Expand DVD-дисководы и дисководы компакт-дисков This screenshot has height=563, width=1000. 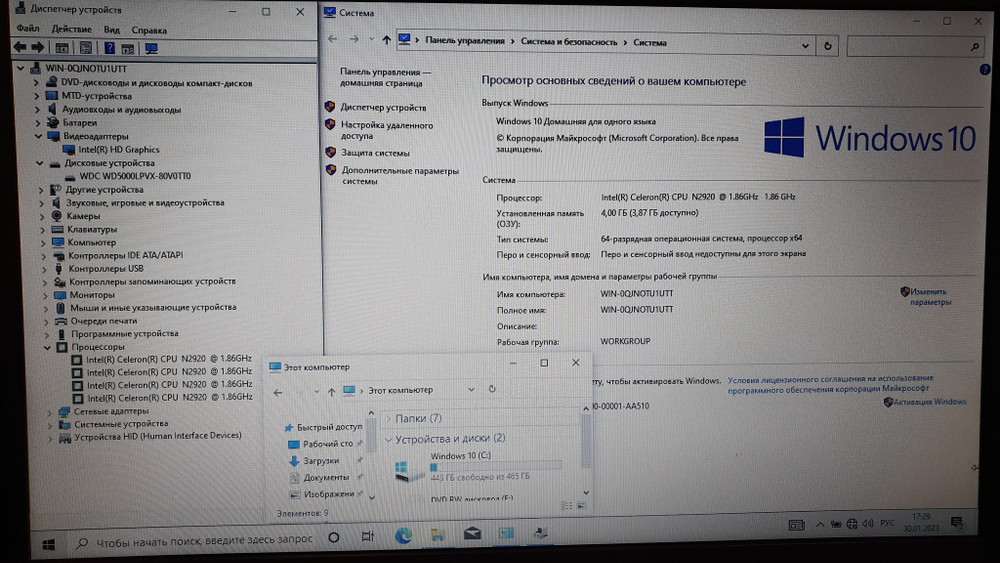coord(36,83)
